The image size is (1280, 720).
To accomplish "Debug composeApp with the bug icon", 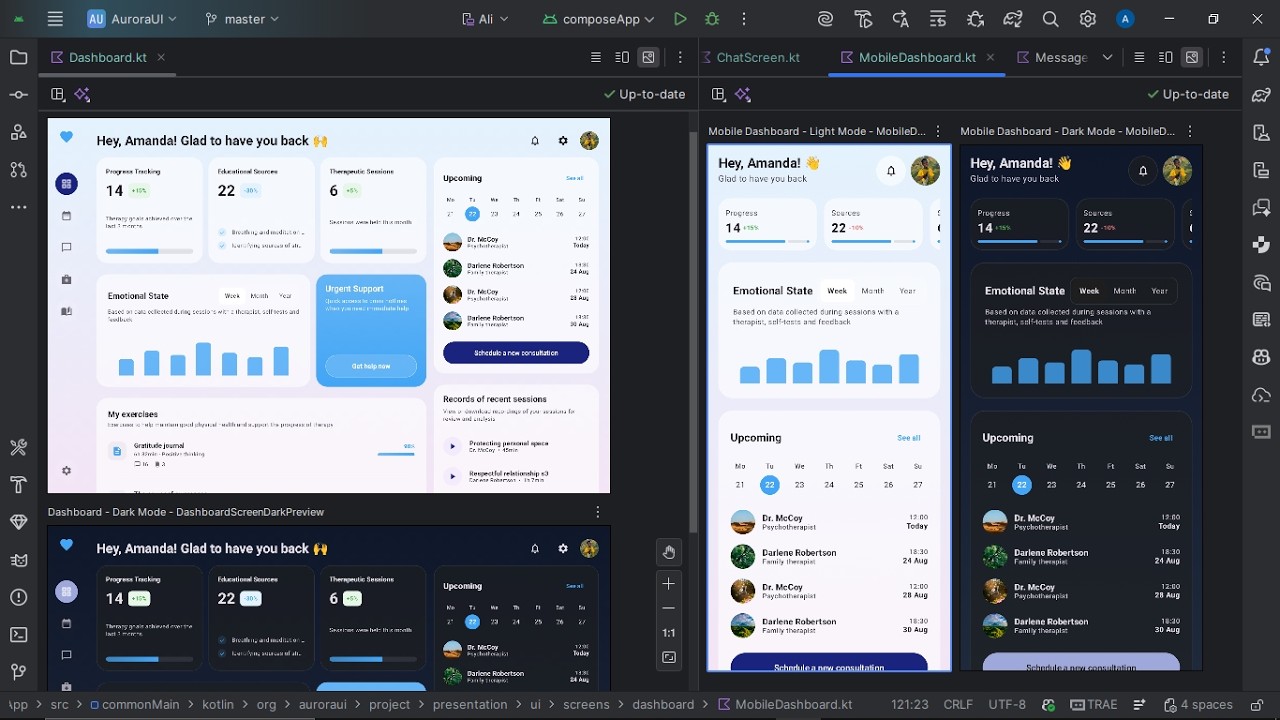I will (712, 19).
